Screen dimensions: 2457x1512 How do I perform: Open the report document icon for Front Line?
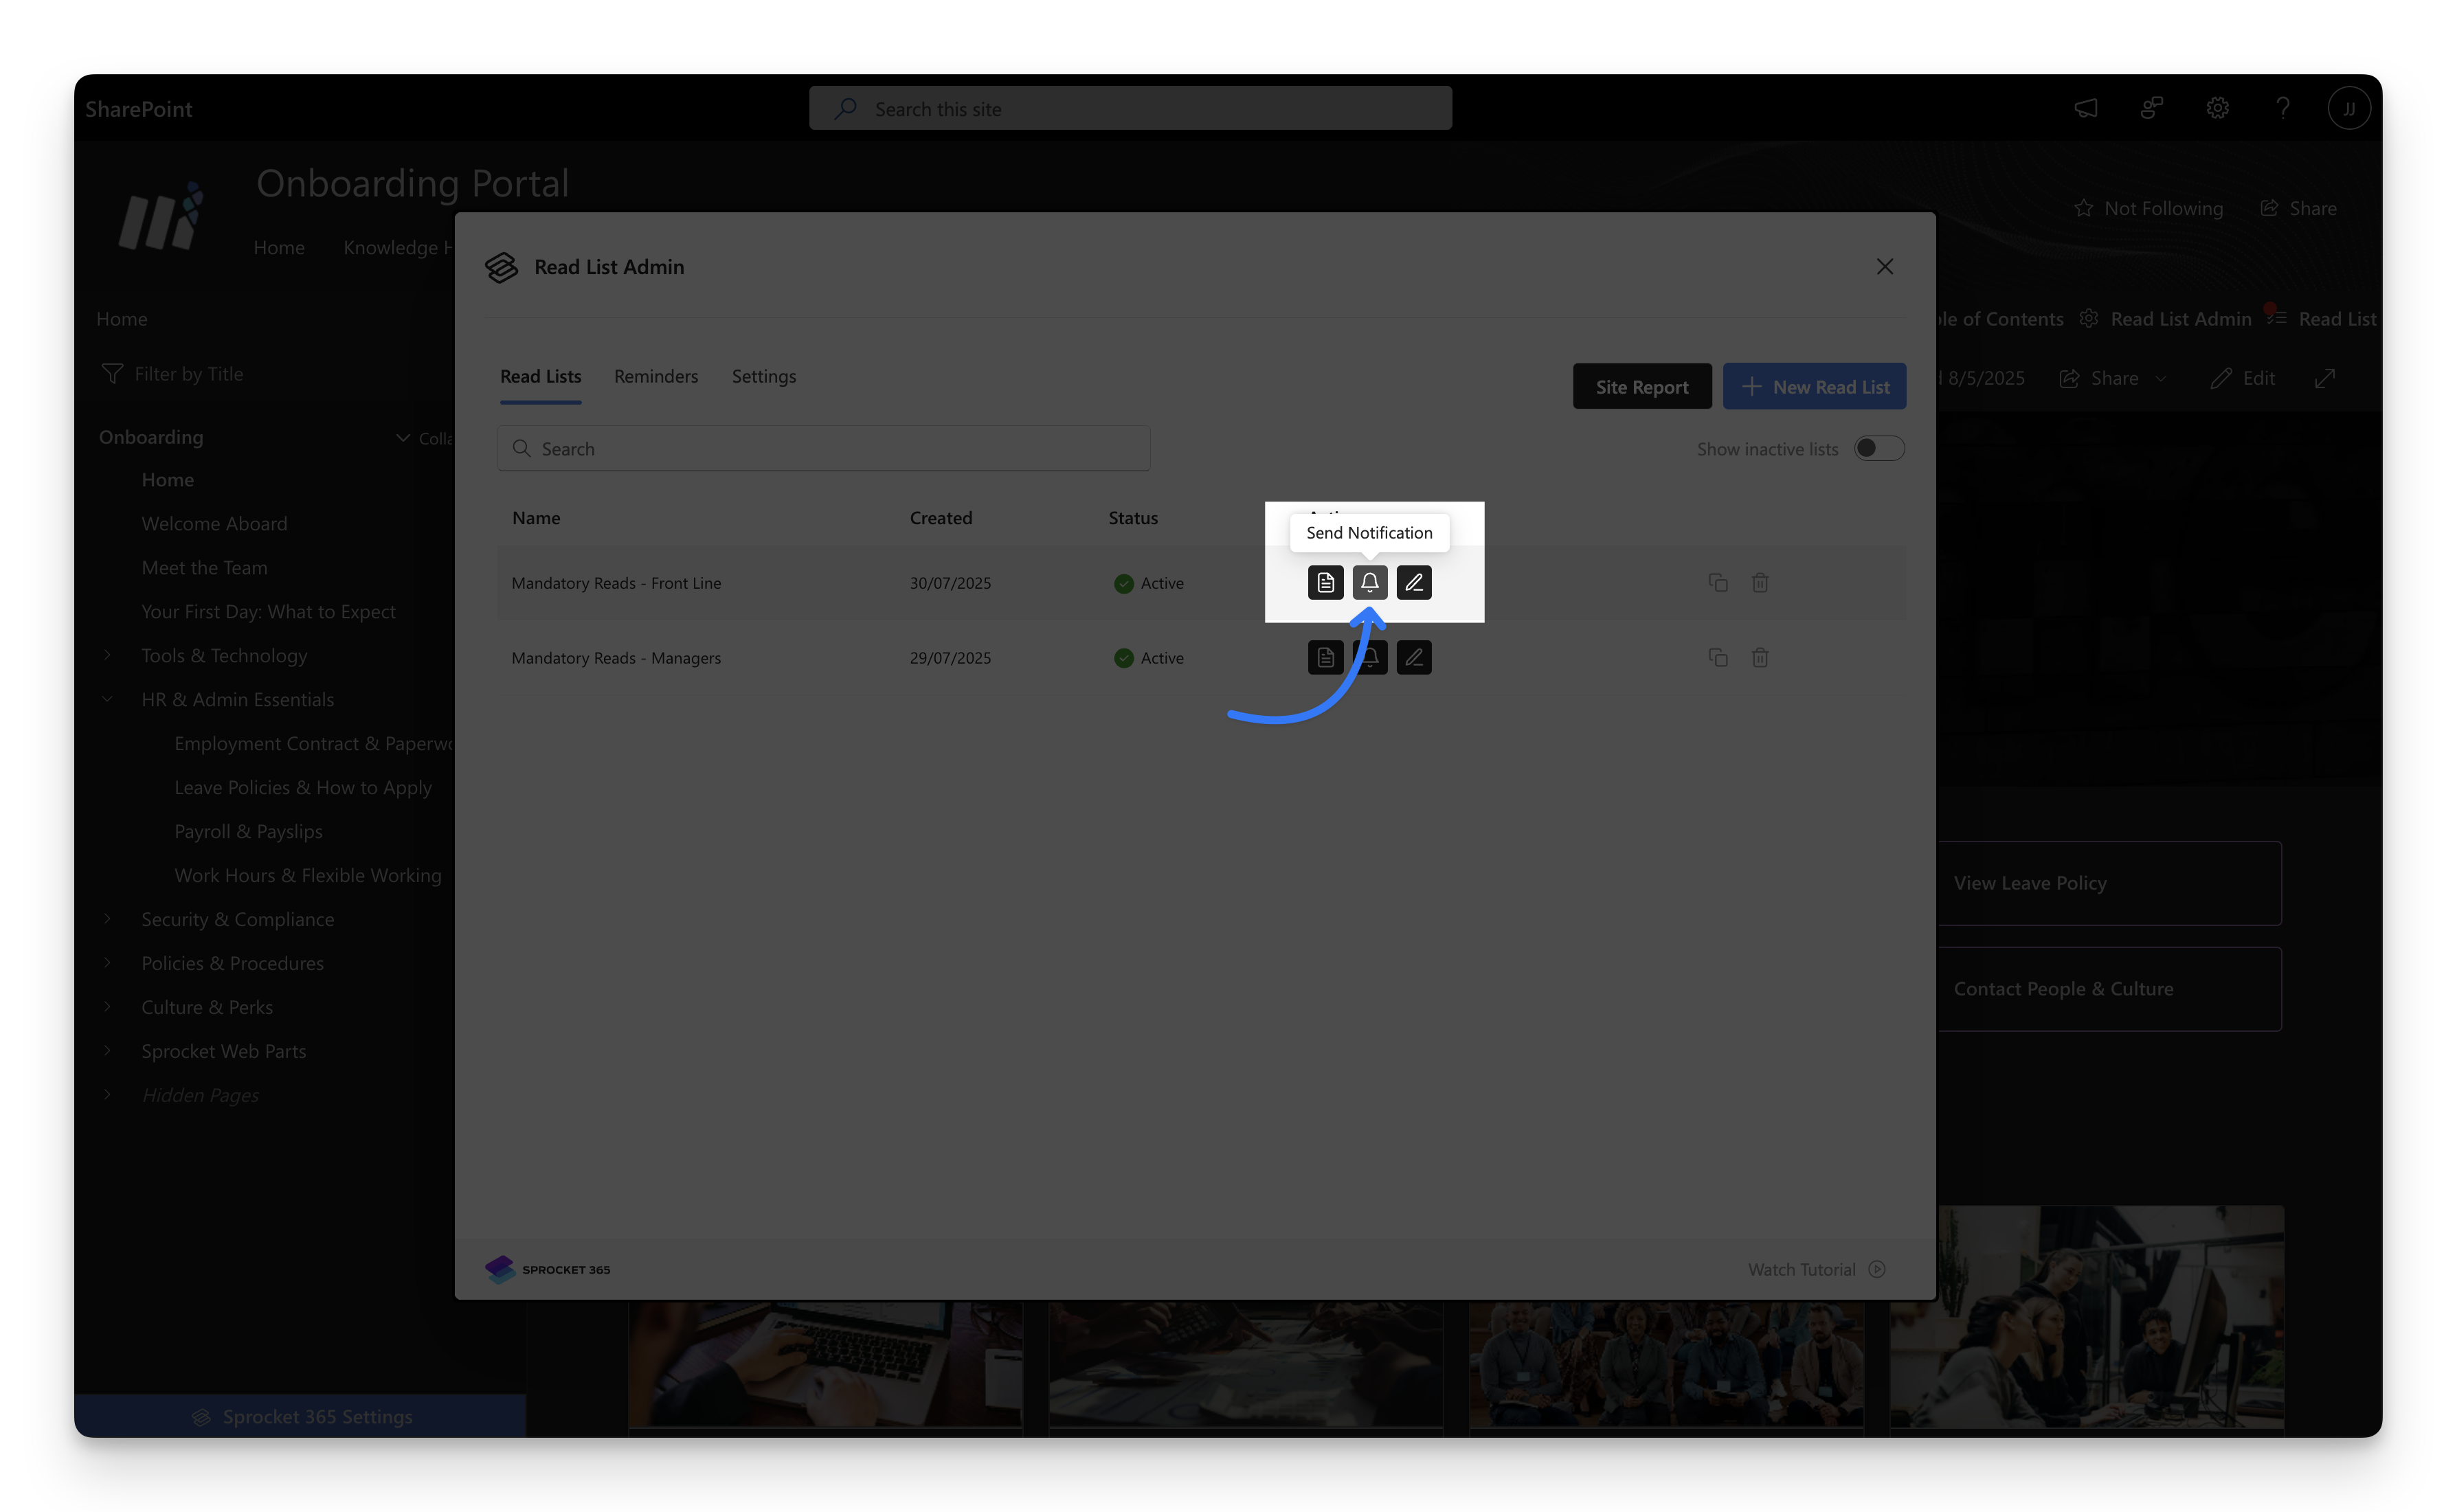1325,582
